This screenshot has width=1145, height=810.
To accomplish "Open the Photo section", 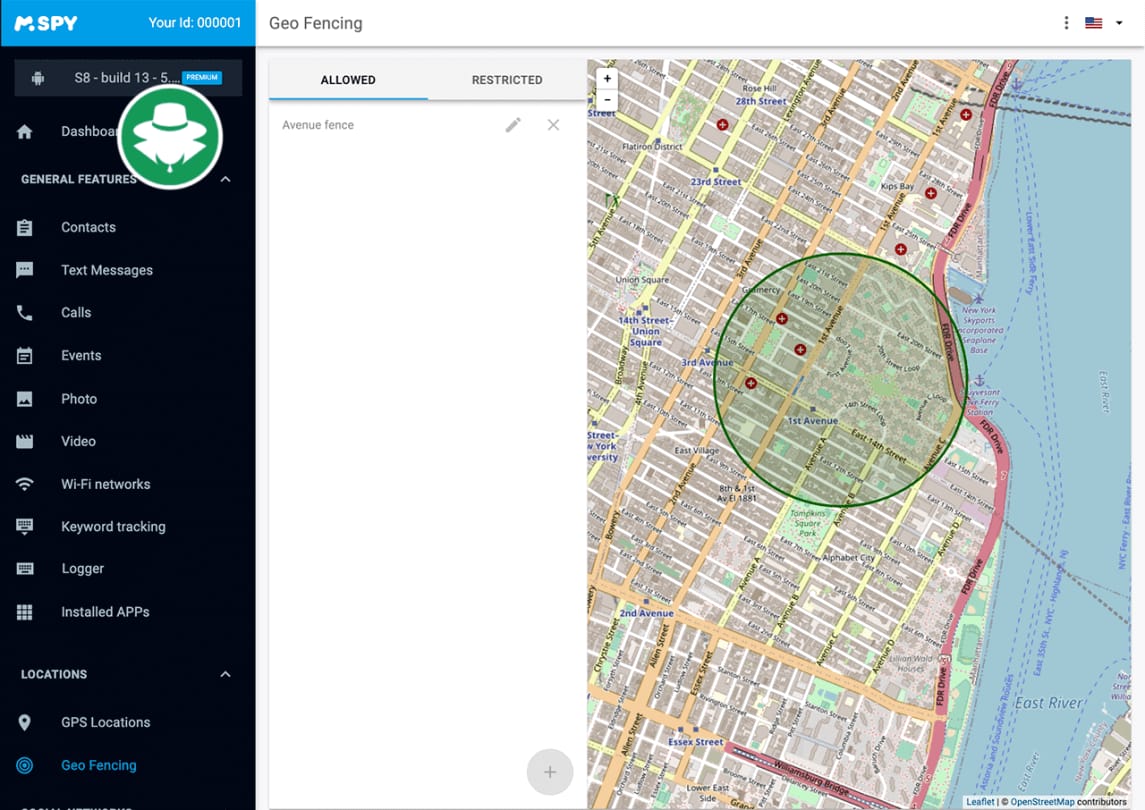I will [x=78, y=398].
